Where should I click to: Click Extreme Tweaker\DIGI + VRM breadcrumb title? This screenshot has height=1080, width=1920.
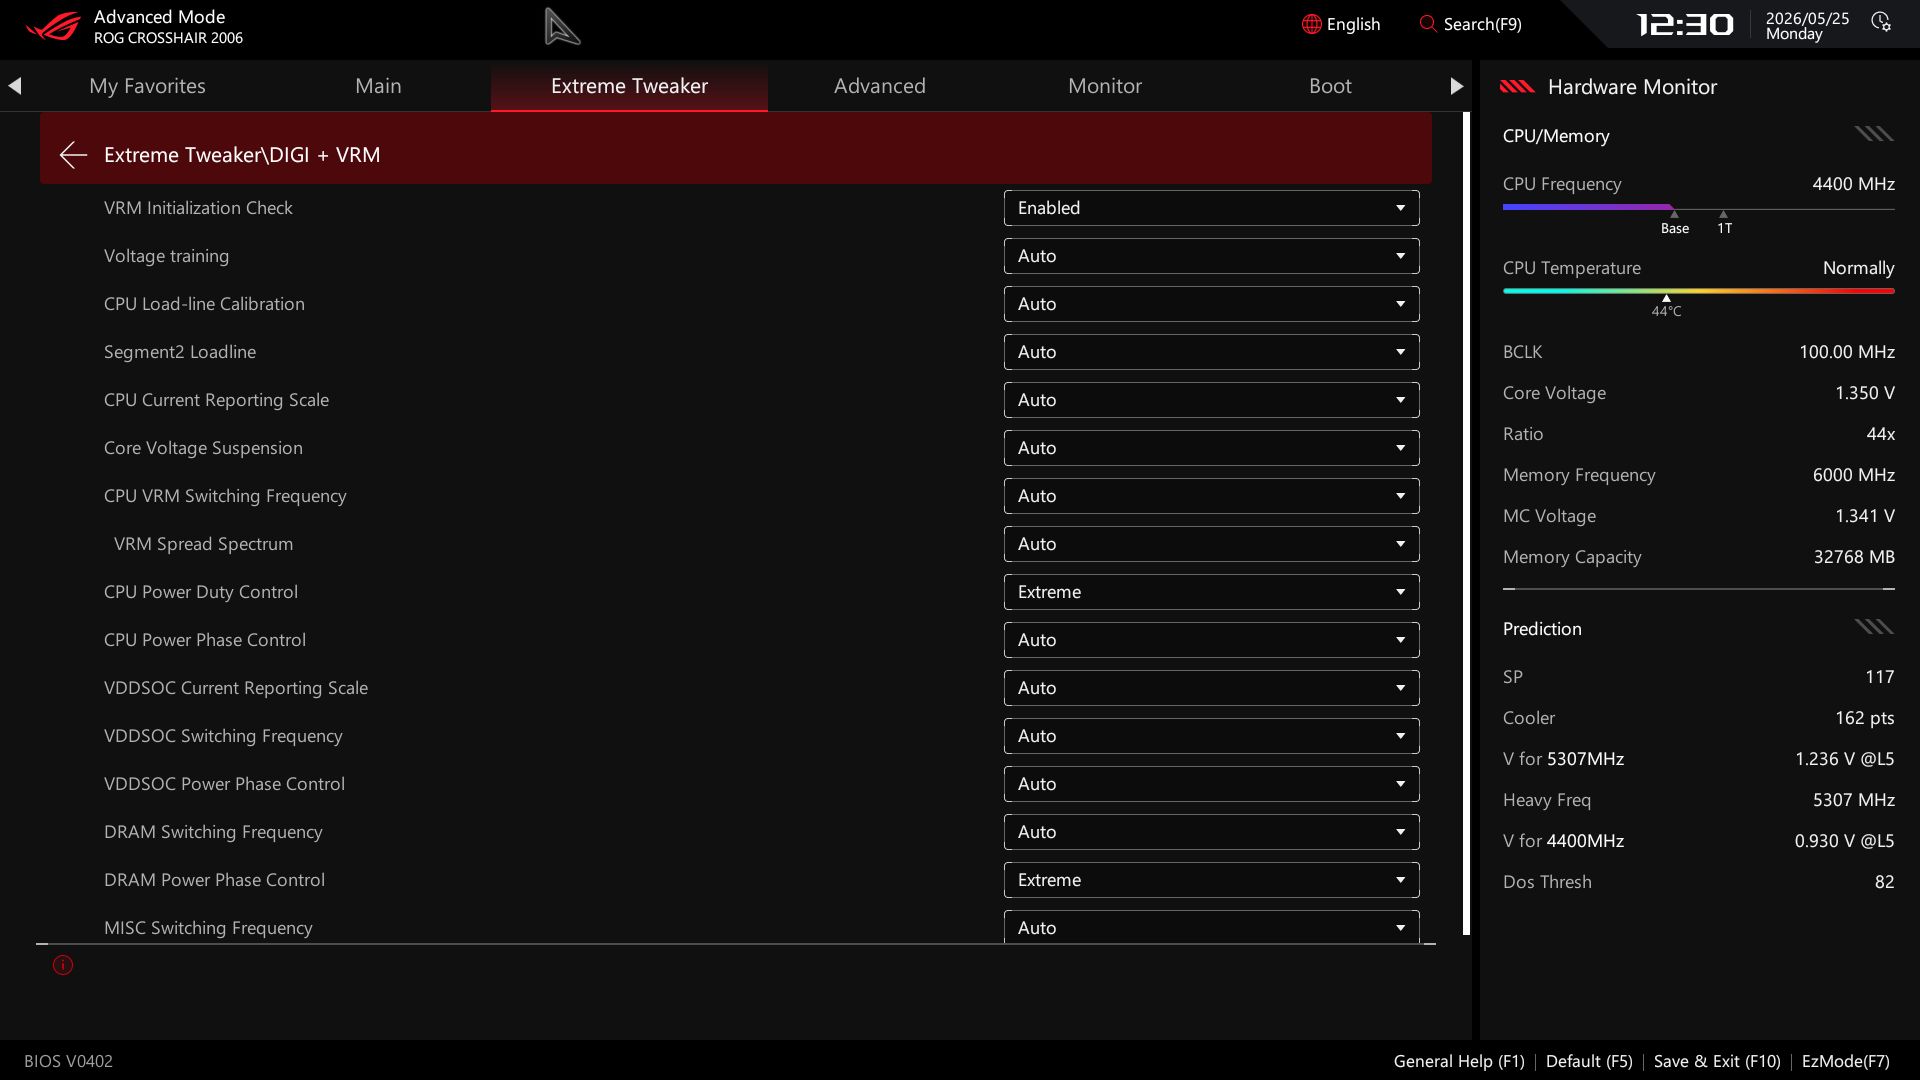point(242,155)
